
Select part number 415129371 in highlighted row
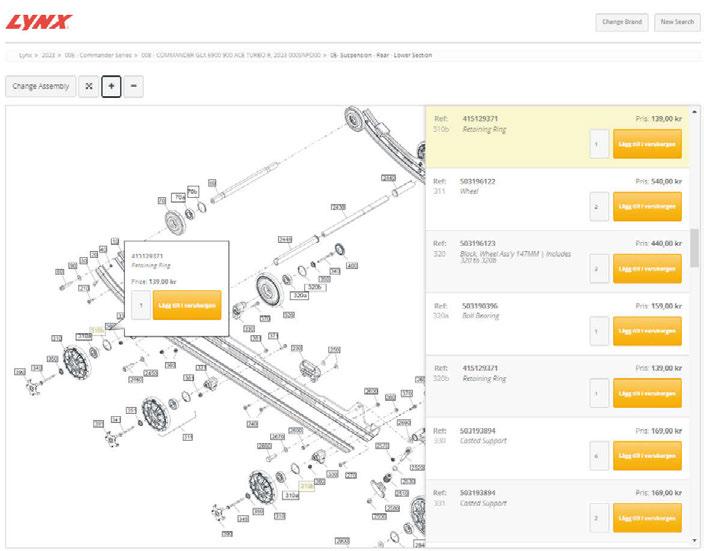click(480, 119)
